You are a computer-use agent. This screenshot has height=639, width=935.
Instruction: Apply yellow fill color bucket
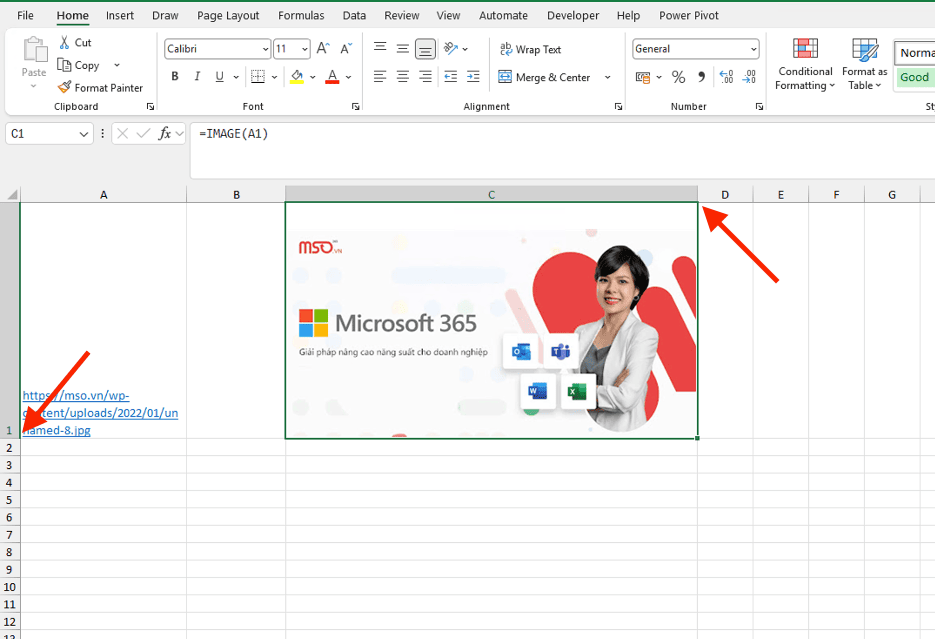[296, 76]
